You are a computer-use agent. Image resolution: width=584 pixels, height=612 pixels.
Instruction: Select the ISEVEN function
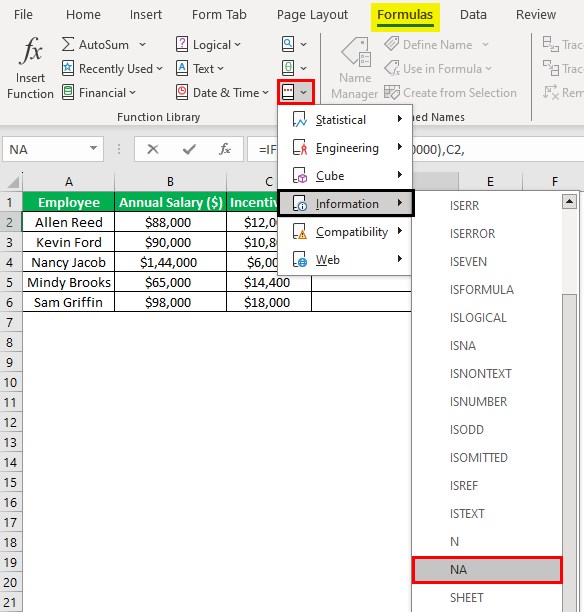(x=487, y=262)
